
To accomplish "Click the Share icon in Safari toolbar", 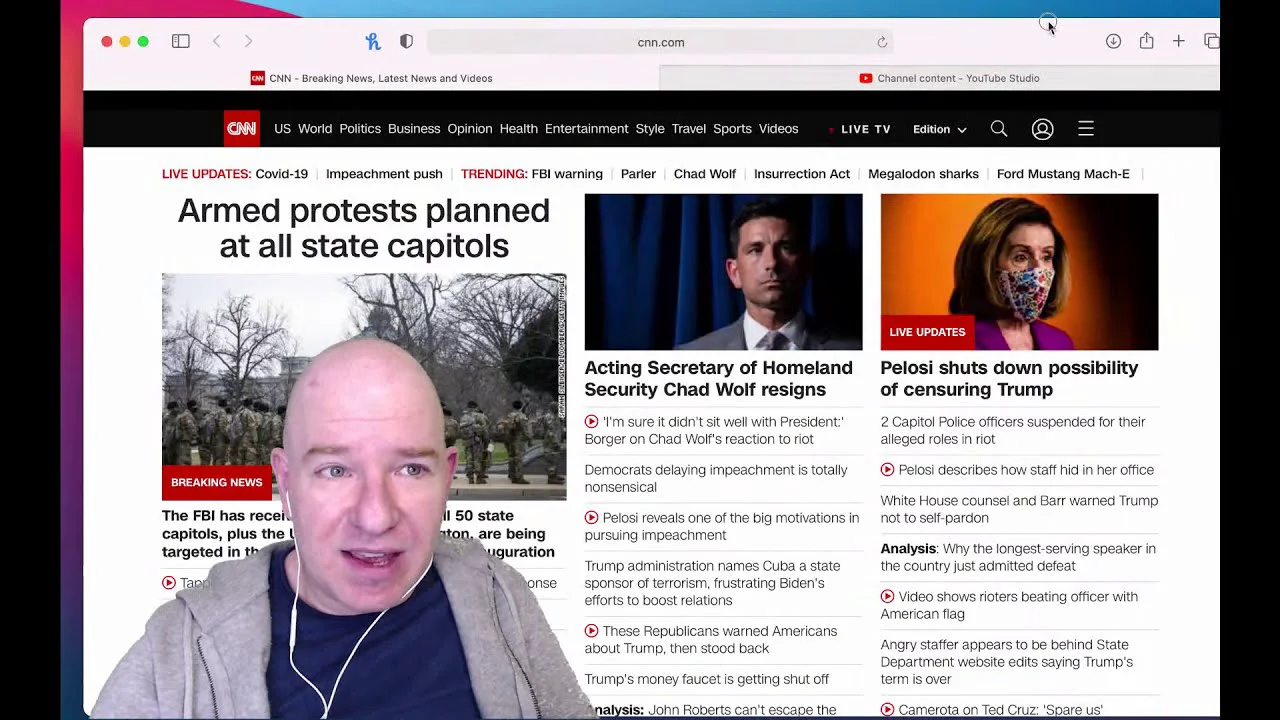I will click(1146, 41).
